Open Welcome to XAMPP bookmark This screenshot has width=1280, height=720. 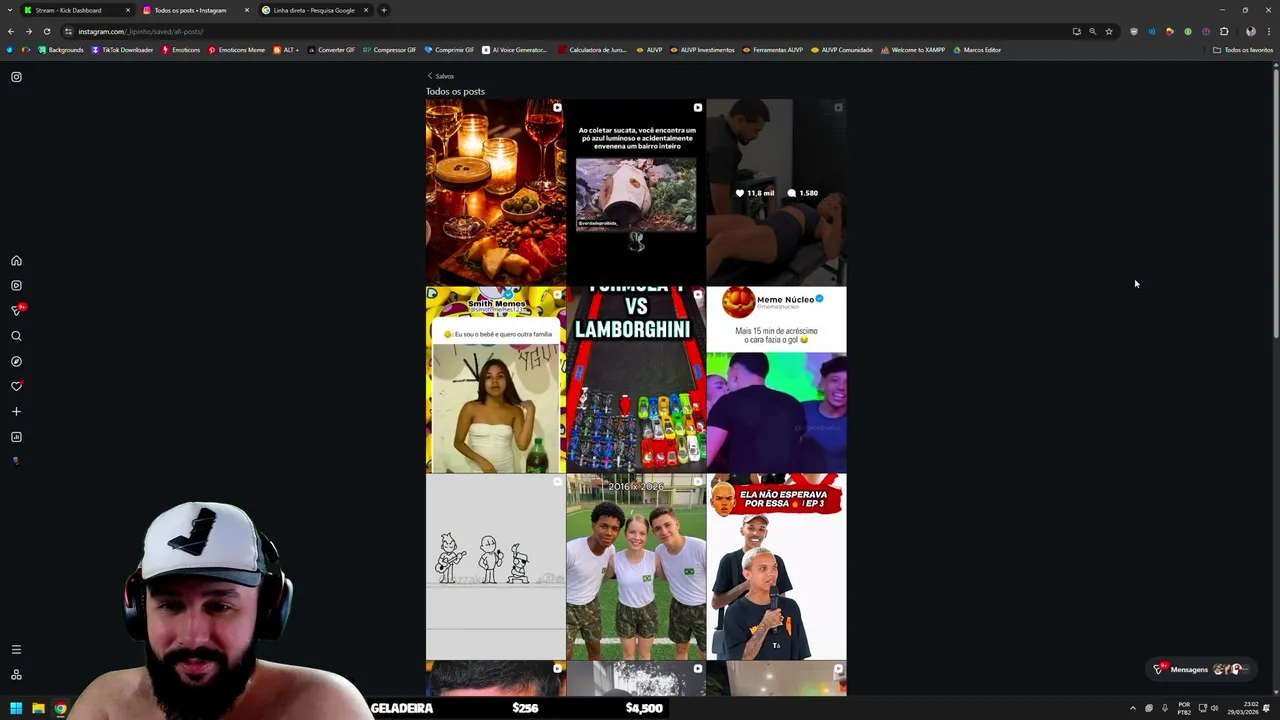tap(913, 50)
